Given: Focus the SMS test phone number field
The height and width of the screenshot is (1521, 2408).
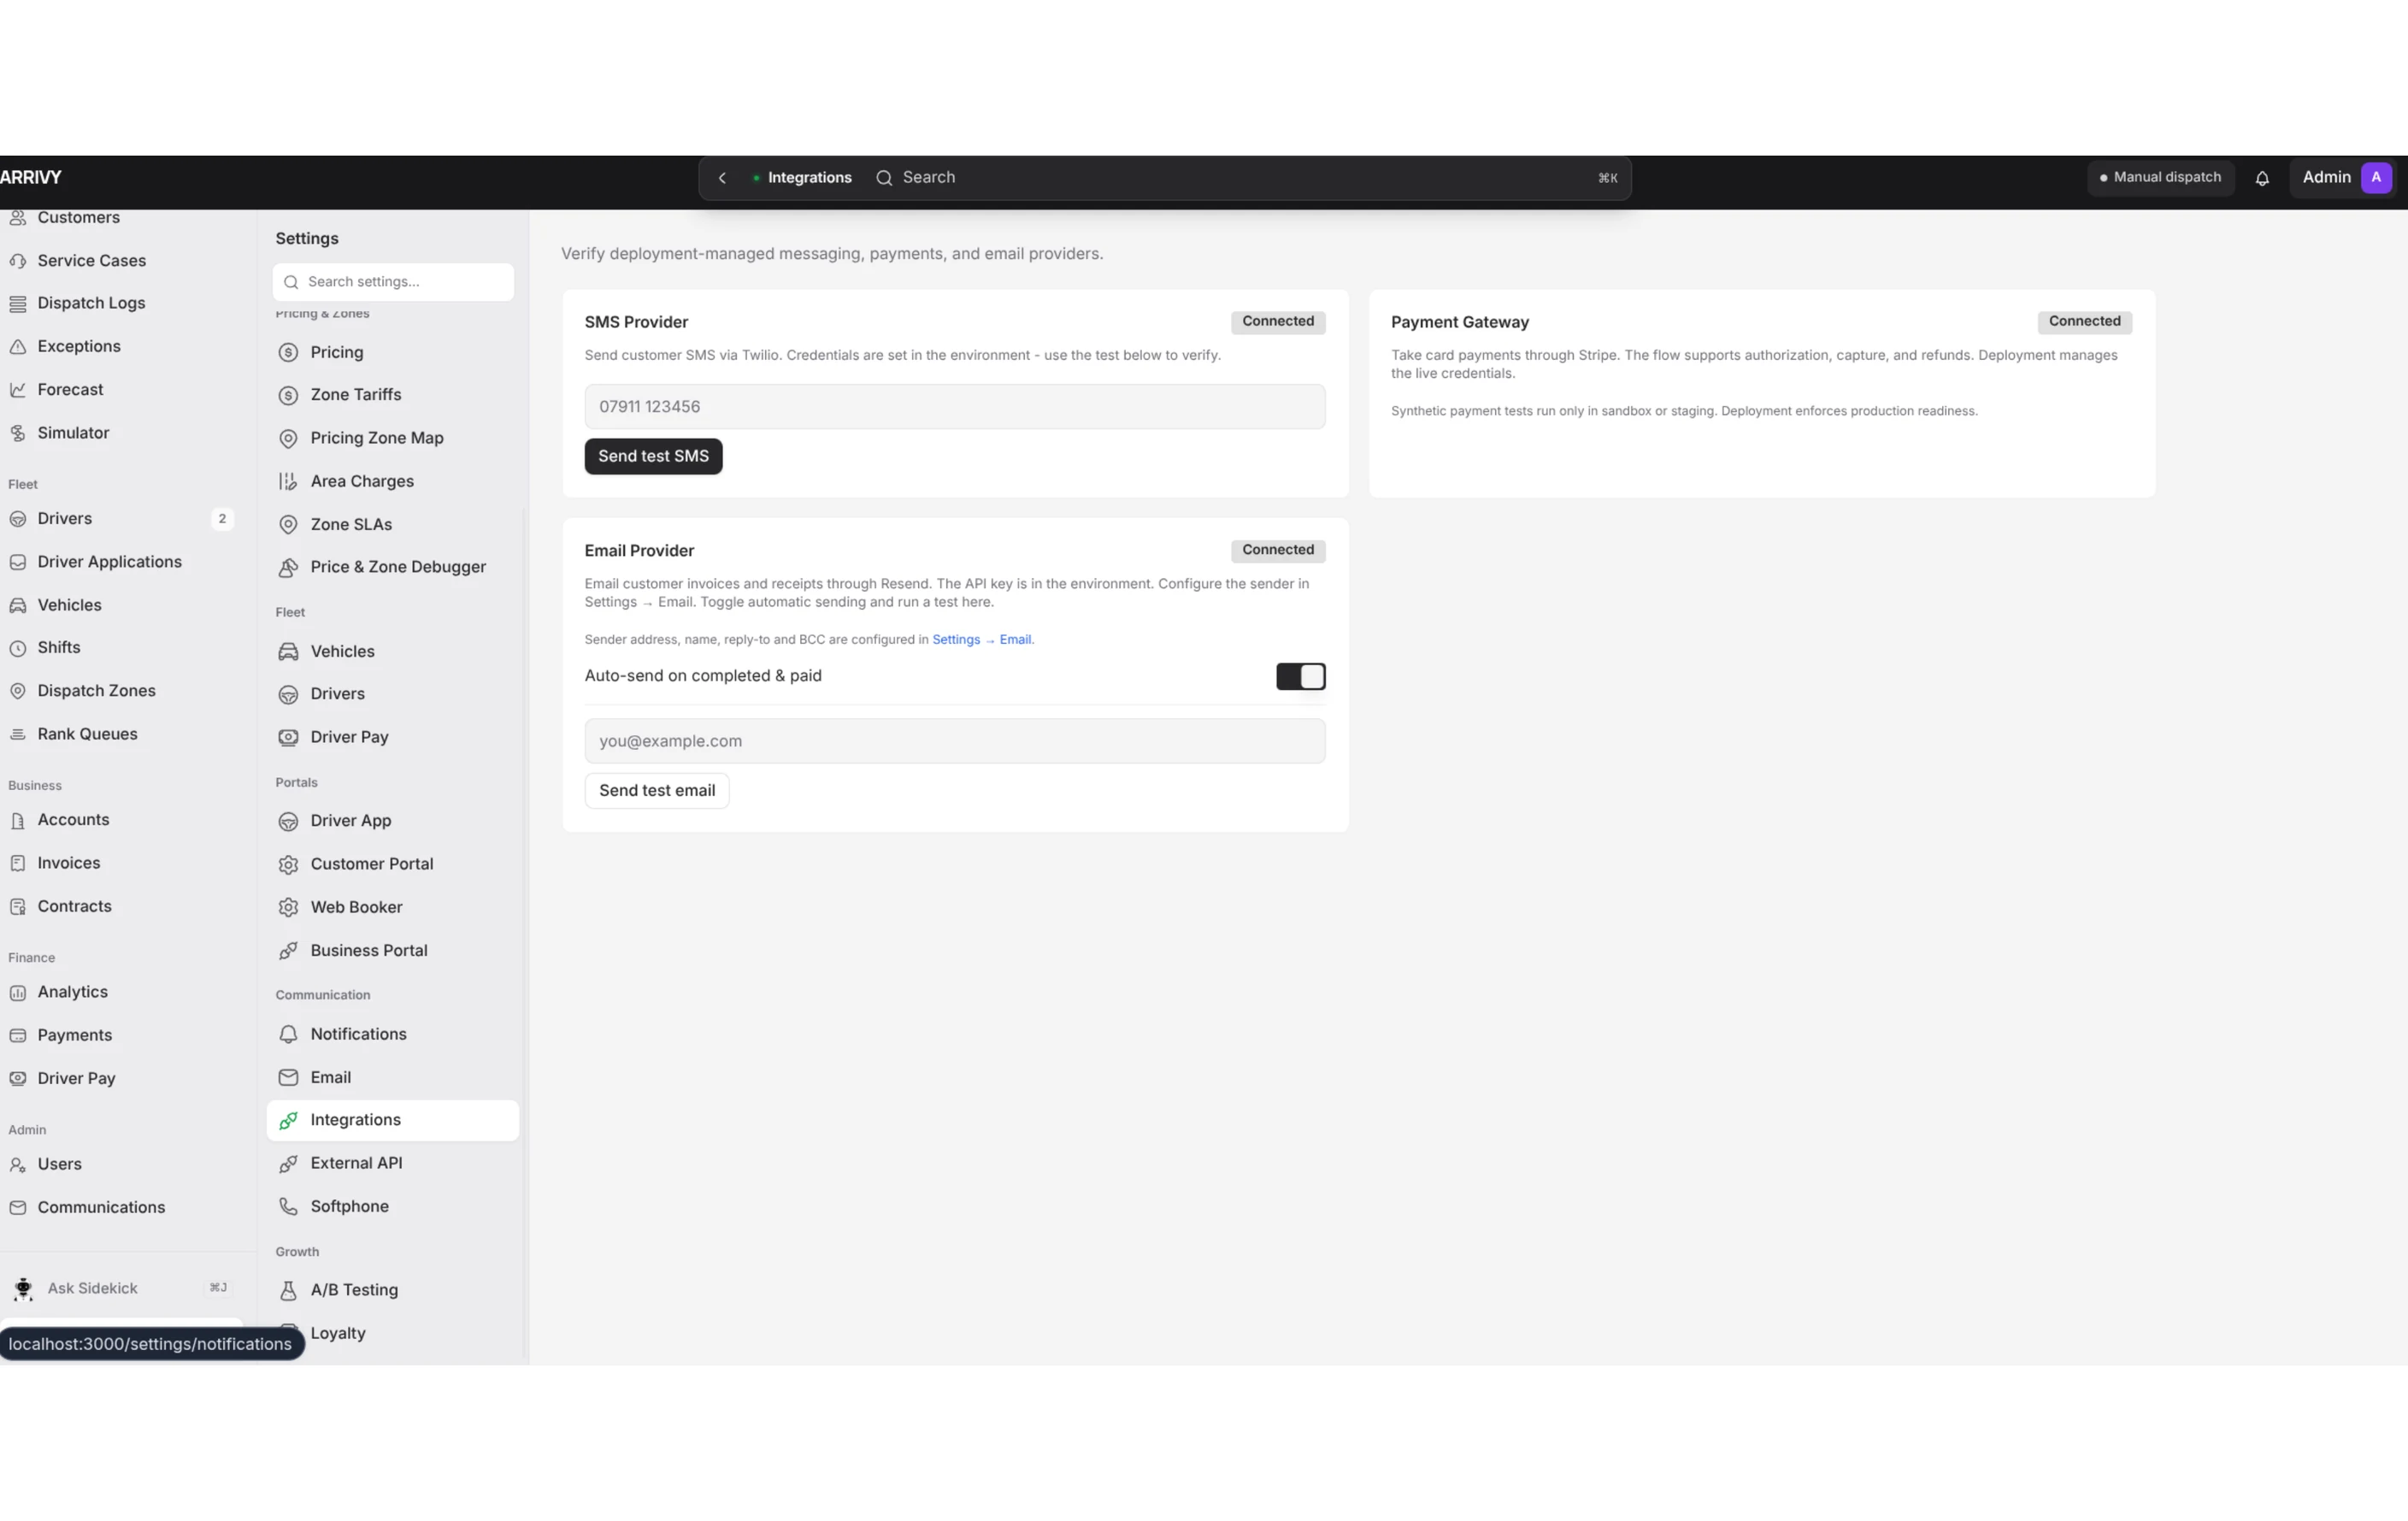Looking at the screenshot, I should [955, 407].
